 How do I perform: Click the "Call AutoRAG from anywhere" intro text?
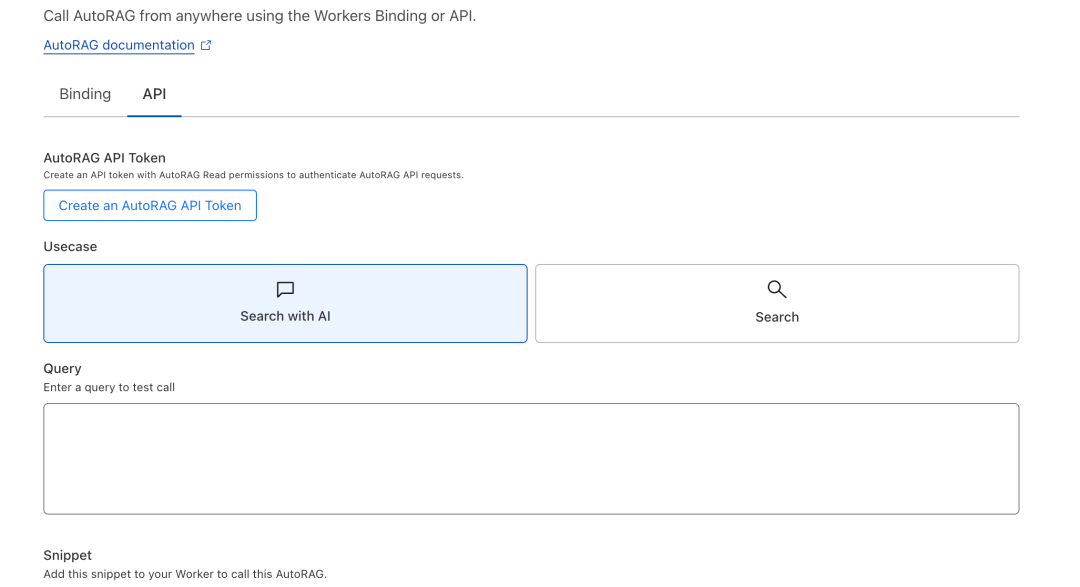pyautogui.click(x=259, y=16)
